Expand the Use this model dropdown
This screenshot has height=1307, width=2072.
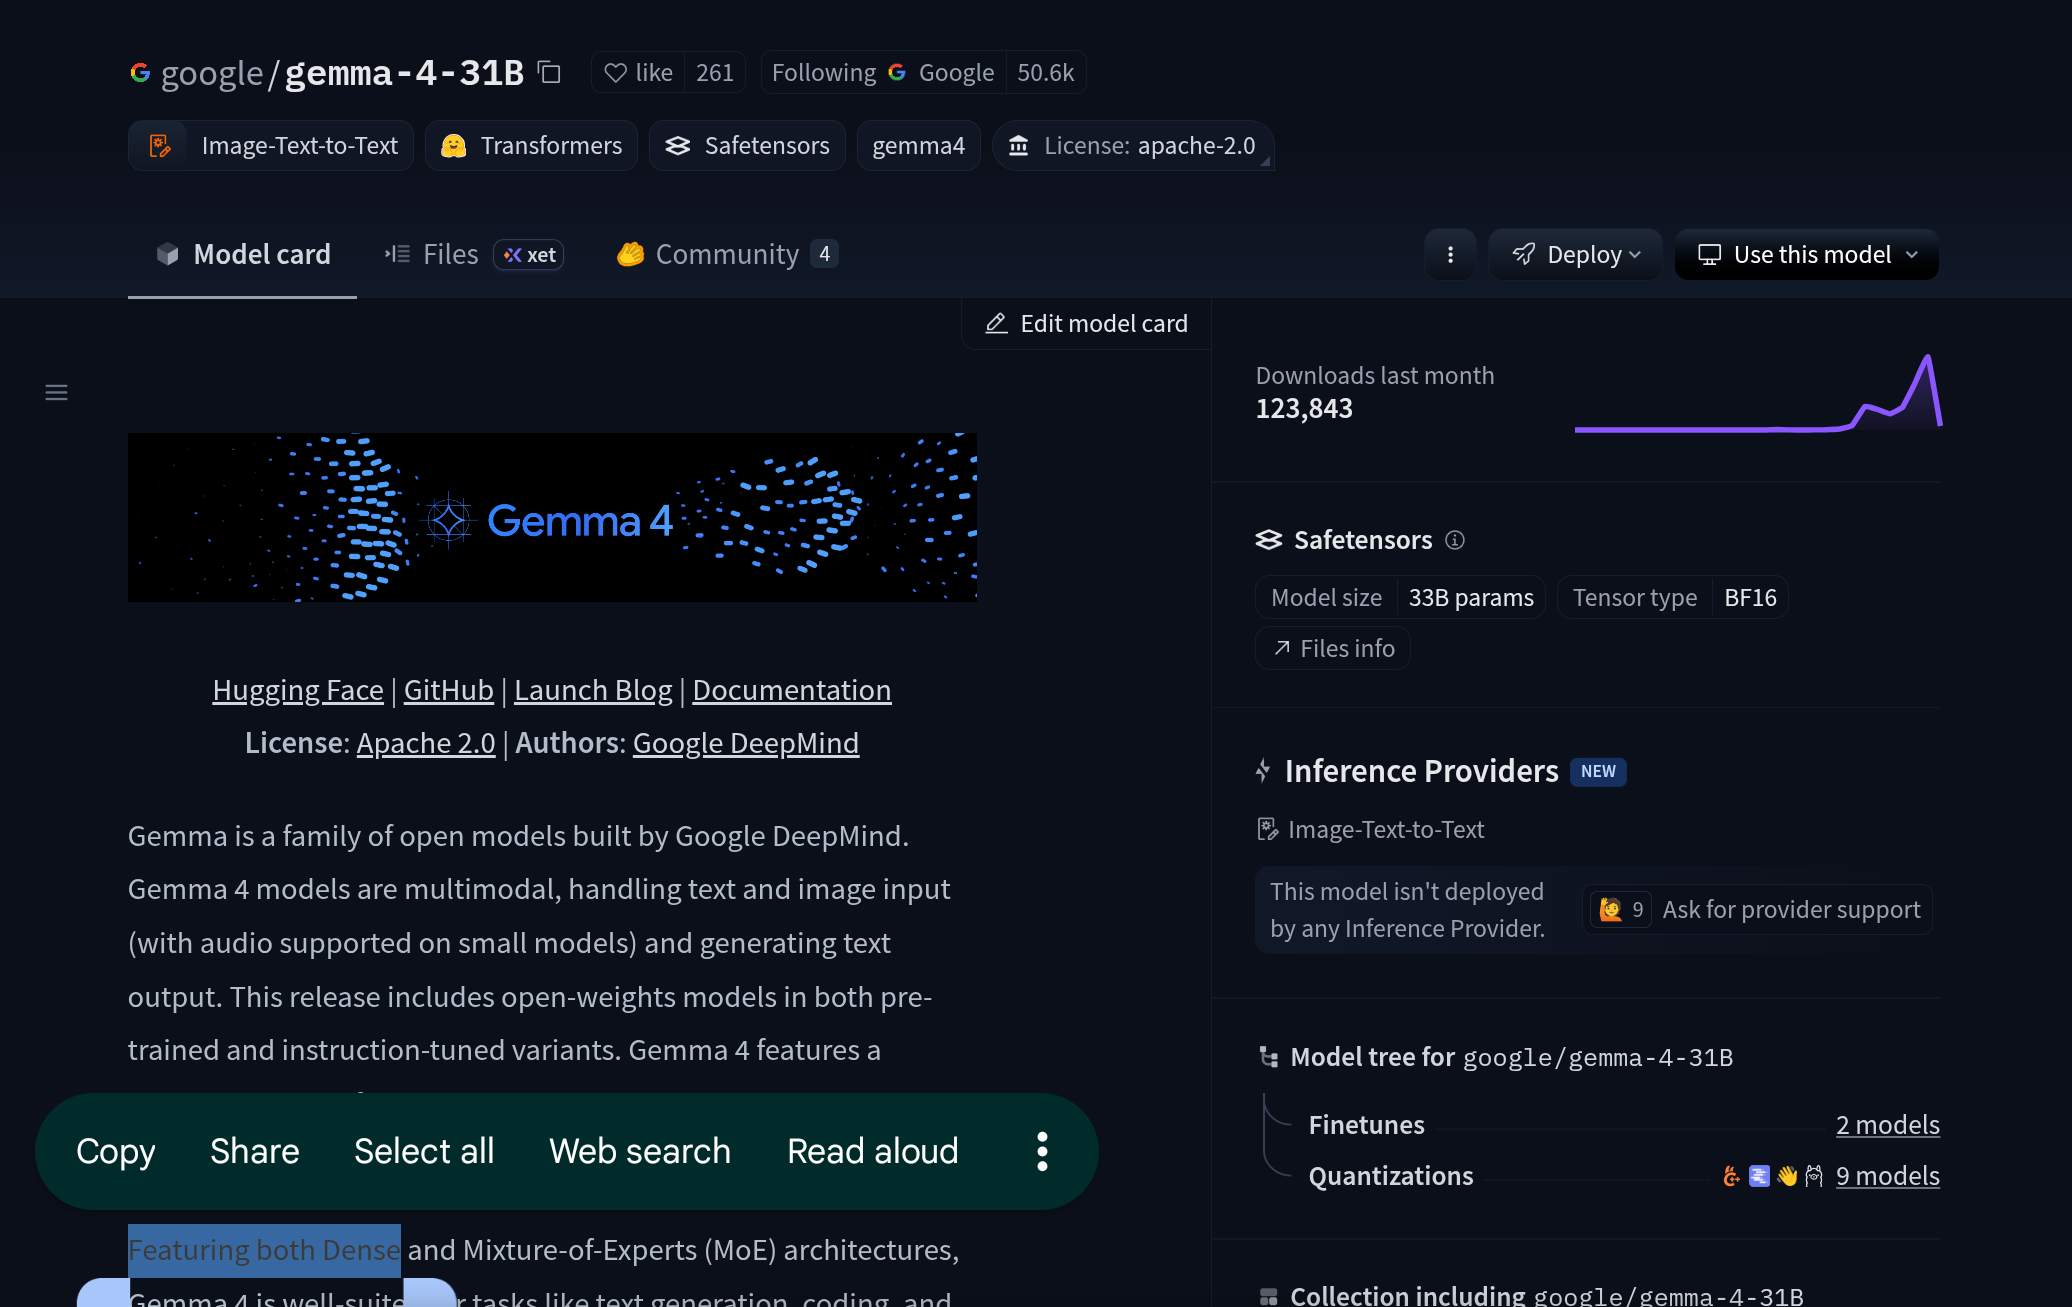pos(1806,254)
